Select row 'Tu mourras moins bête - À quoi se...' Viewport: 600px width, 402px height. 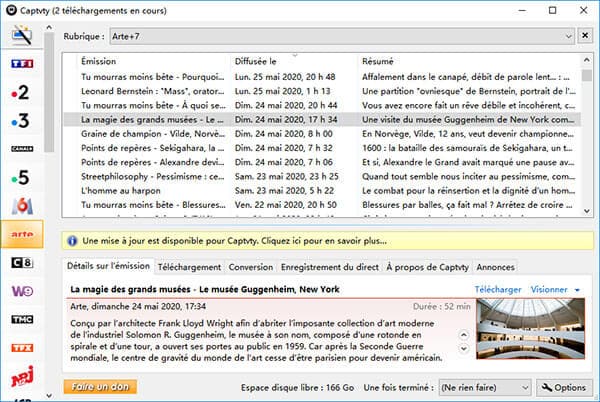(x=321, y=105)
